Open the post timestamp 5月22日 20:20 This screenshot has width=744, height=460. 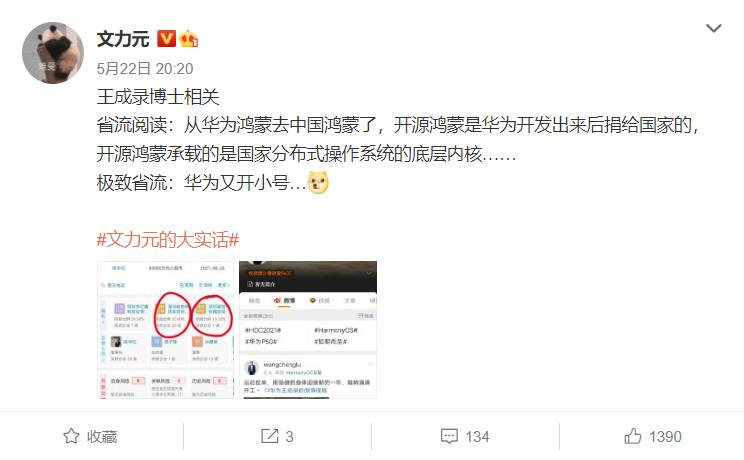point(145,69)
